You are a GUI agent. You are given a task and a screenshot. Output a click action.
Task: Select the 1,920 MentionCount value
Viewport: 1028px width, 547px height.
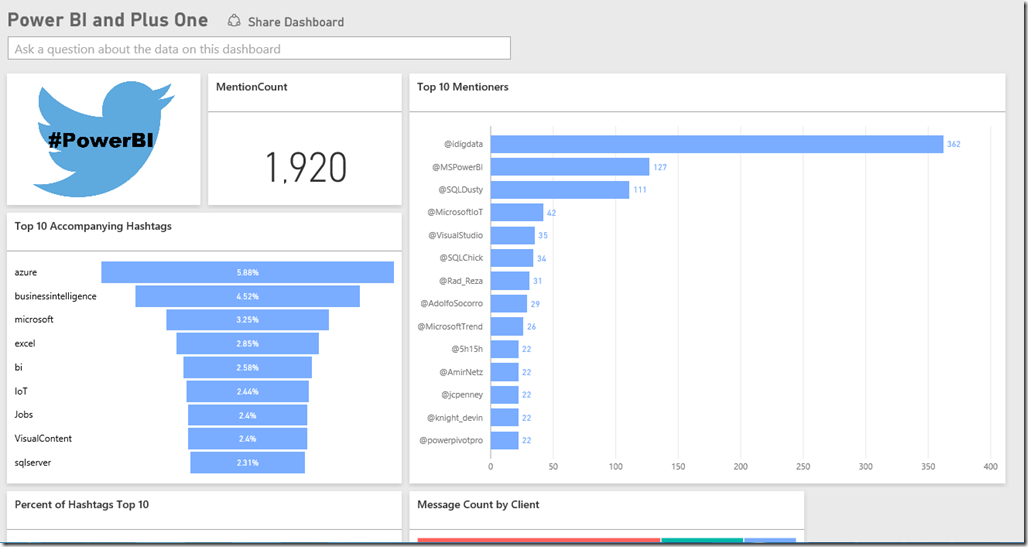[x=306, y=167]
